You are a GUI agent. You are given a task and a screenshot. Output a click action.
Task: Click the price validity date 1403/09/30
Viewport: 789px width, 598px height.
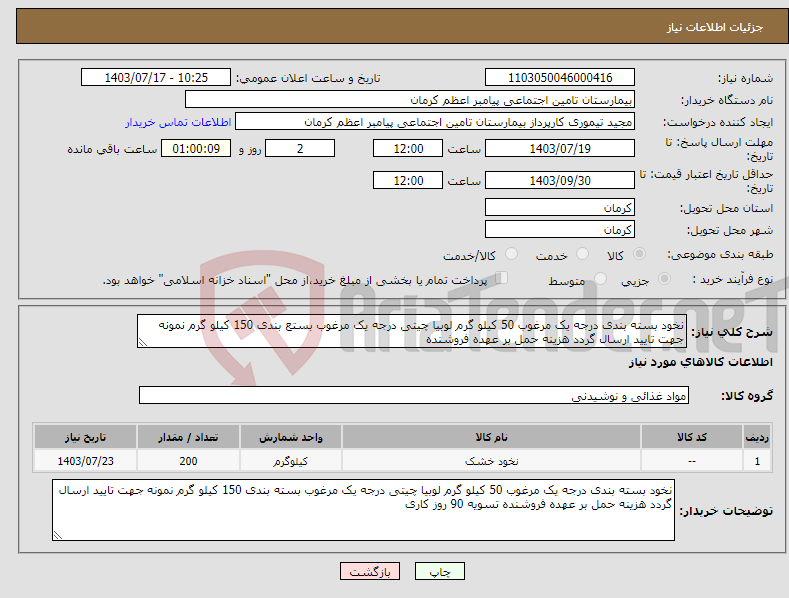coord(560,180)
